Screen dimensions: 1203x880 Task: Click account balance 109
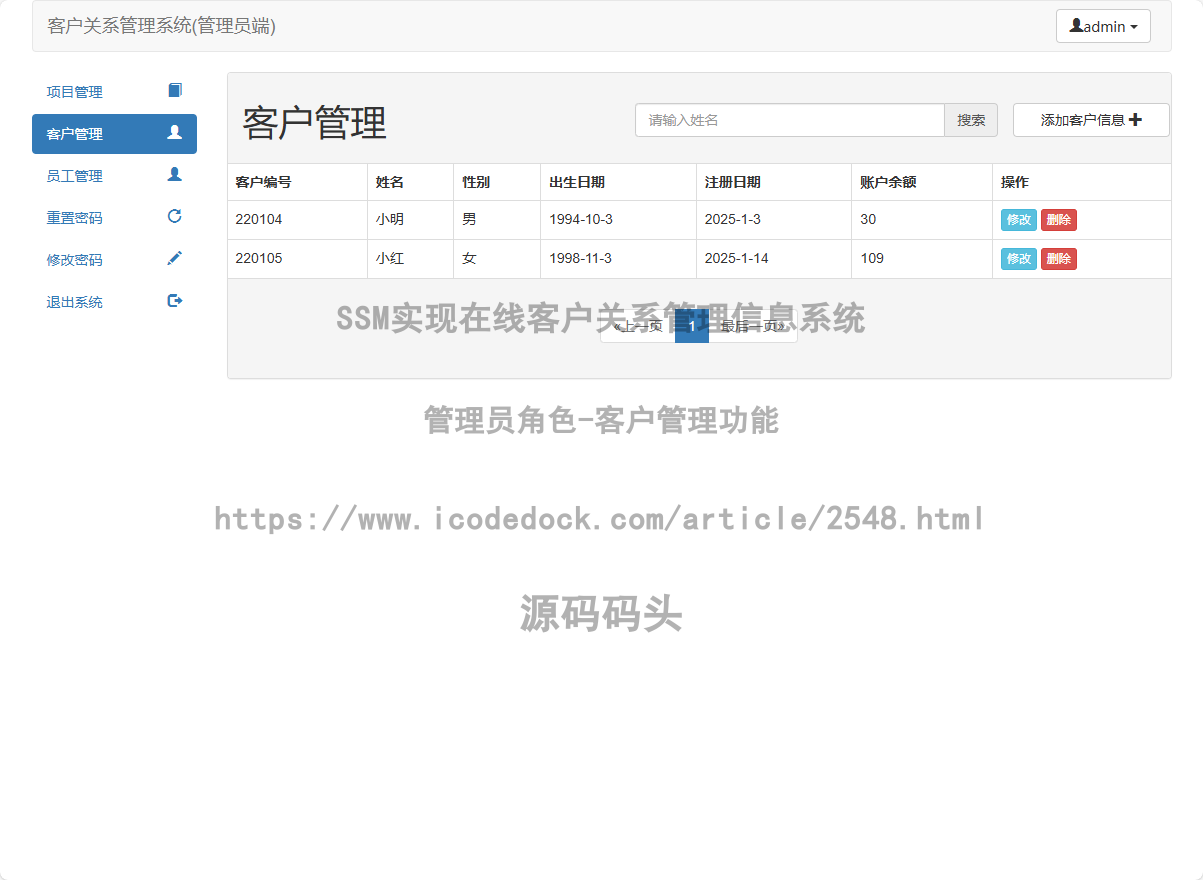872,258
